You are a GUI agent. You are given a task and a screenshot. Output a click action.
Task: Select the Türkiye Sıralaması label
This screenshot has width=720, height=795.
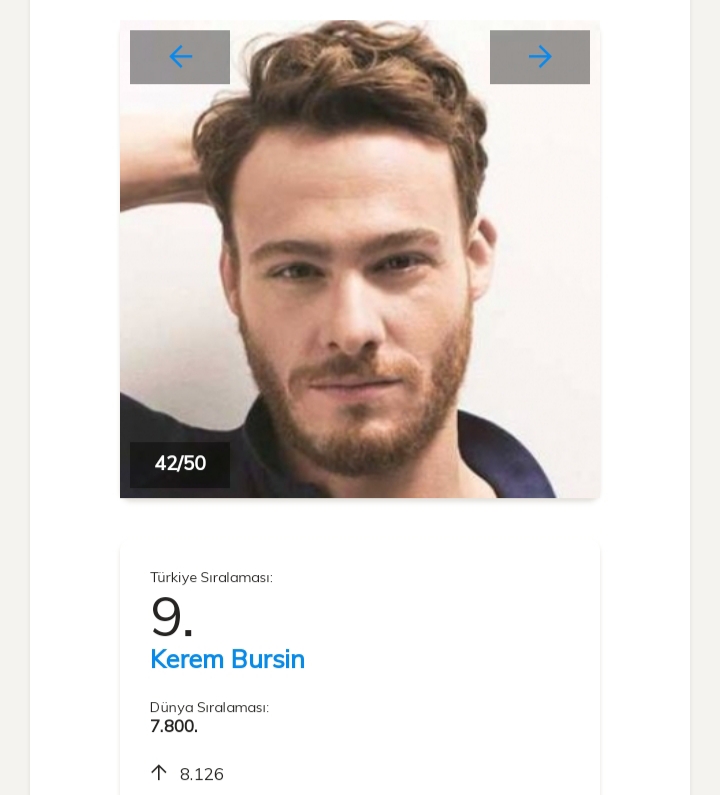coord(211,578)
